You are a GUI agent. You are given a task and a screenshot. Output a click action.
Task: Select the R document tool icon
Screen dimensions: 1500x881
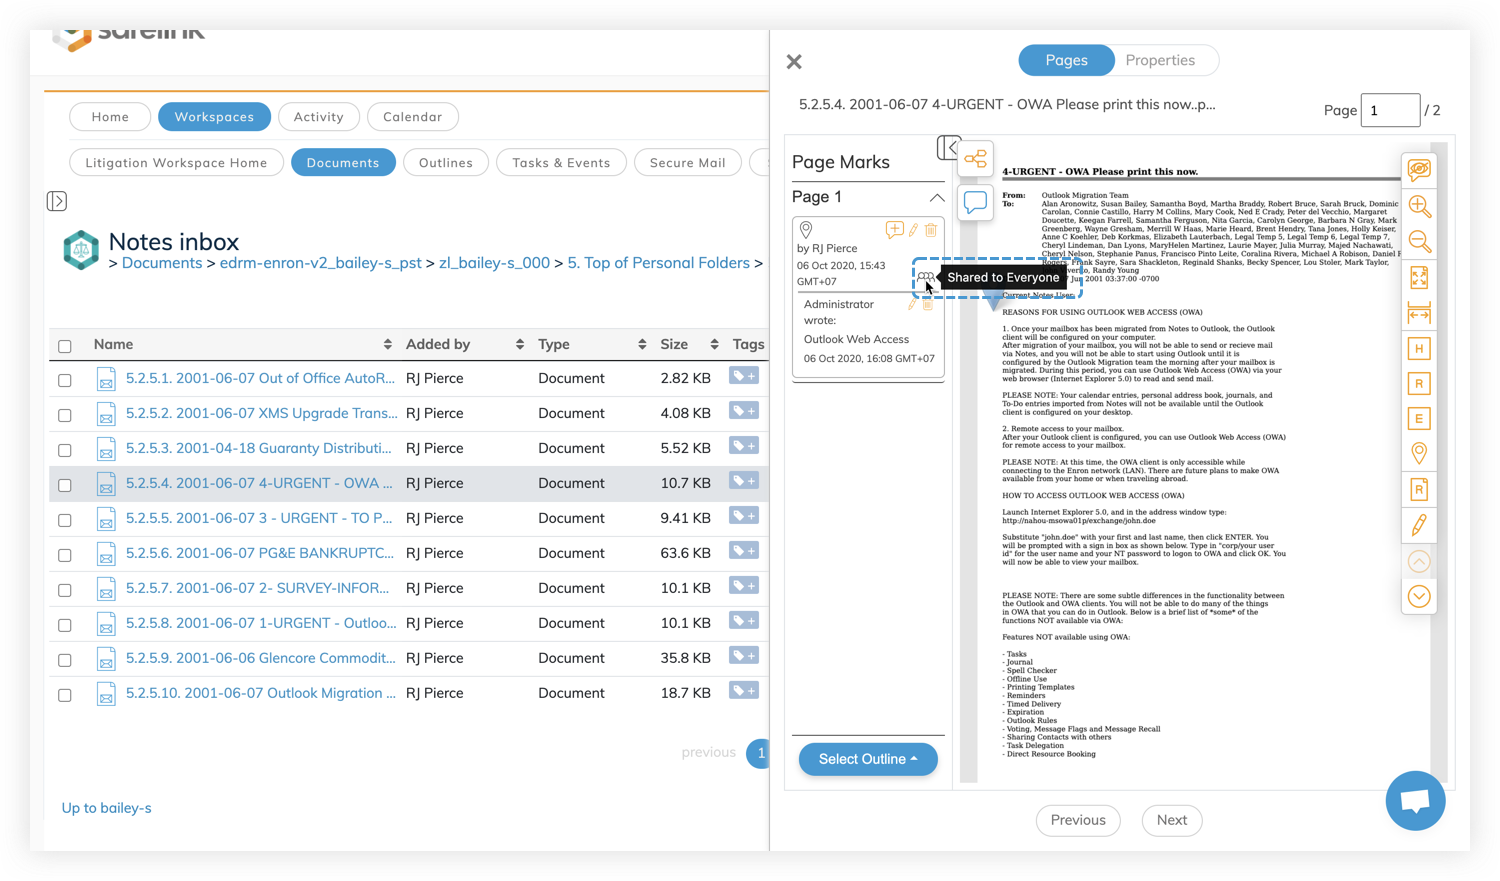click(x=1419, y=490)
